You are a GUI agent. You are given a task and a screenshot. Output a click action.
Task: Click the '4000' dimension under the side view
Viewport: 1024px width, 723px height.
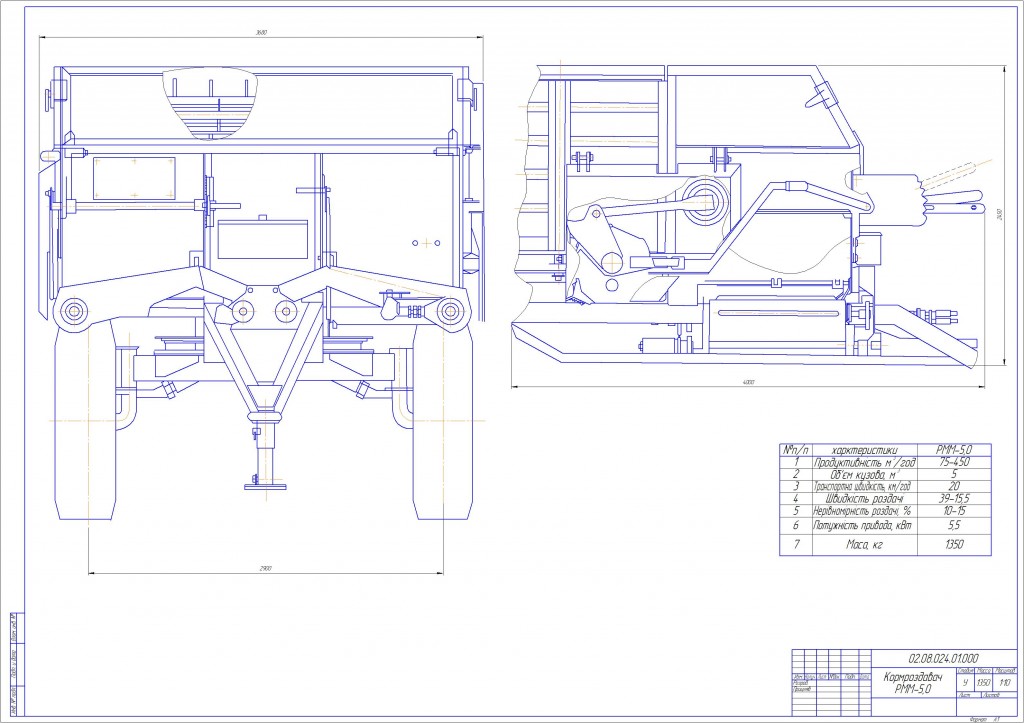[748, 382]
